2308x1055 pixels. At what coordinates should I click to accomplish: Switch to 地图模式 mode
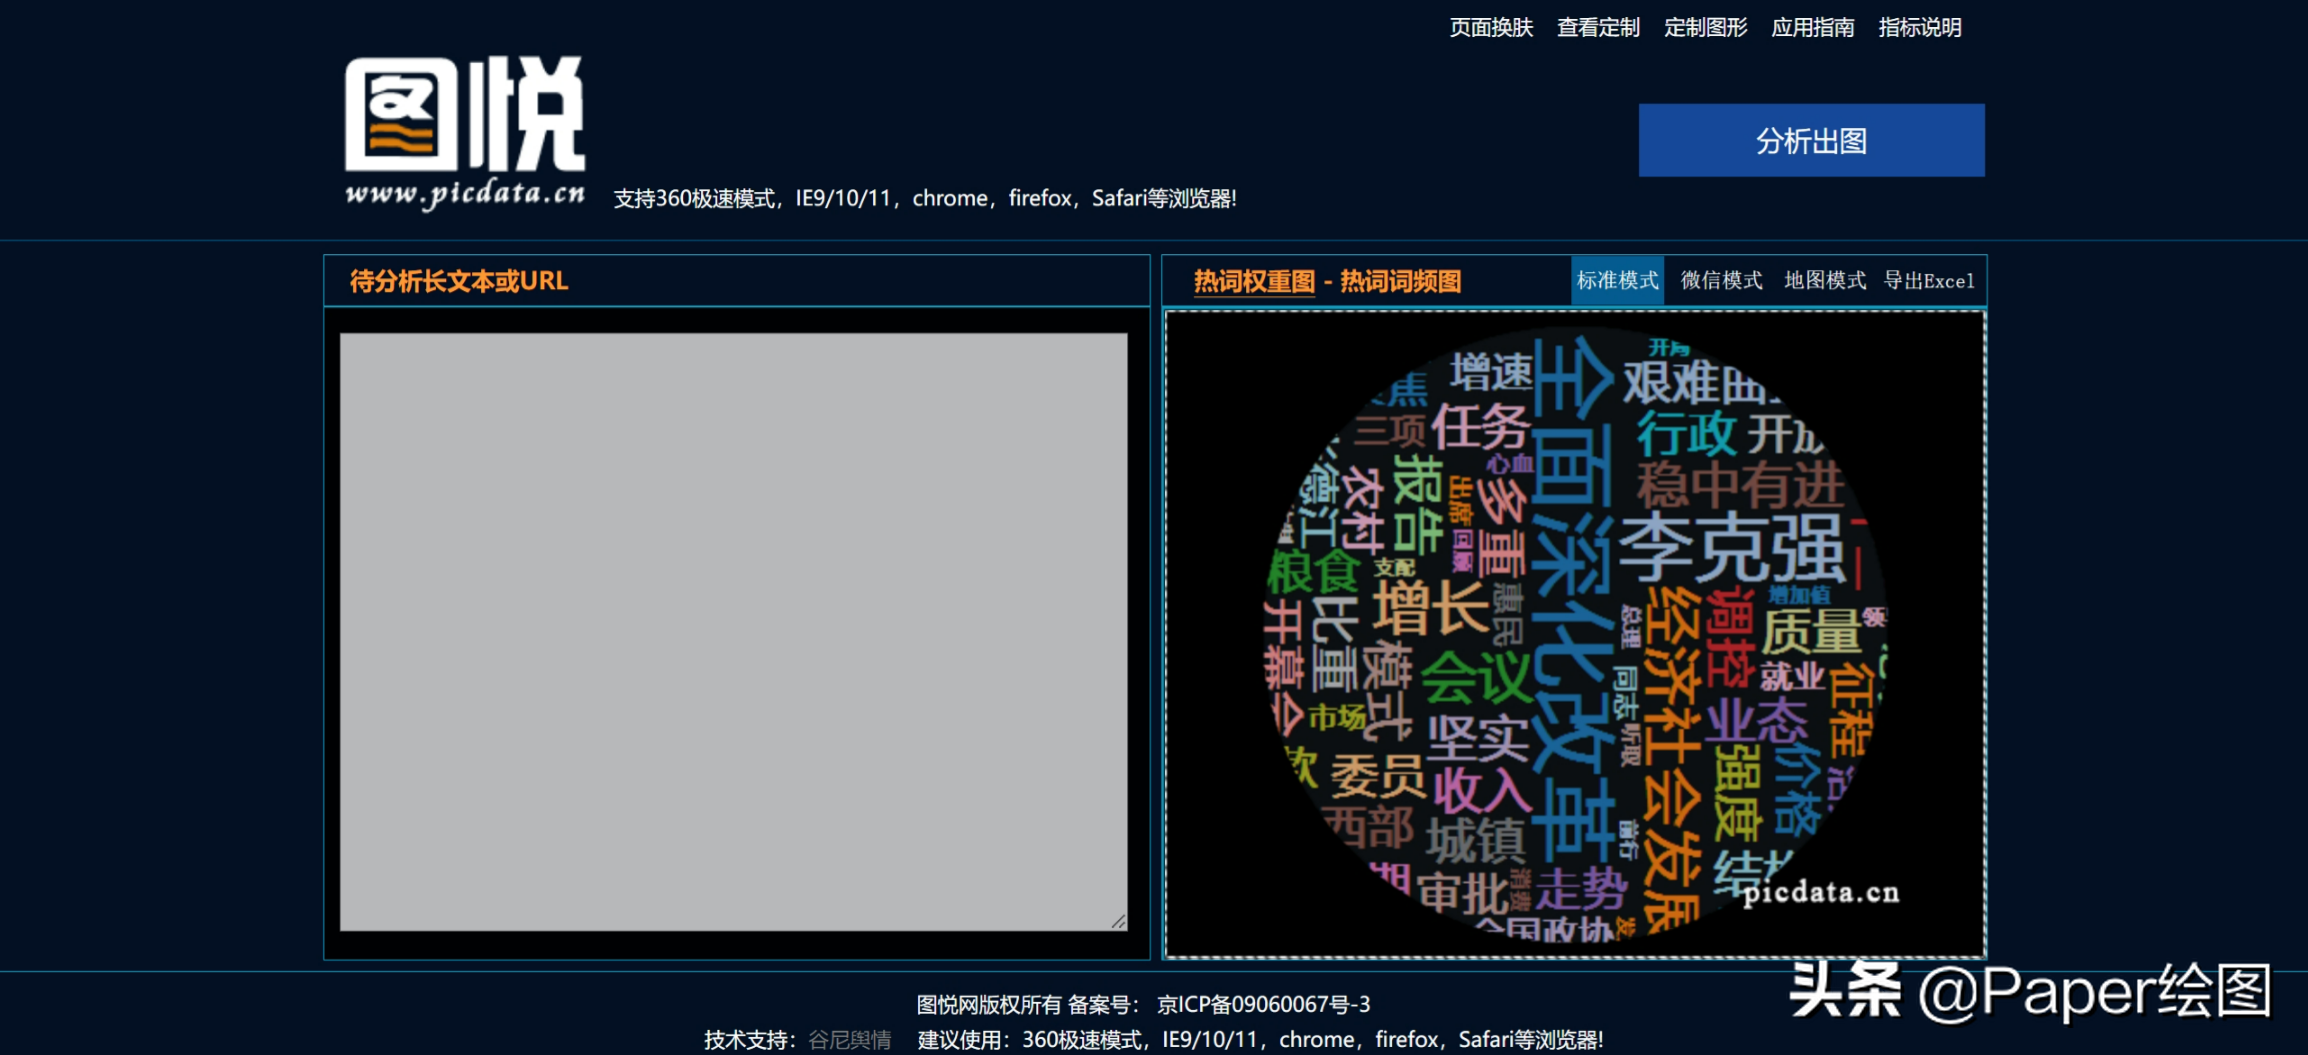click(x=1826, y=281)
